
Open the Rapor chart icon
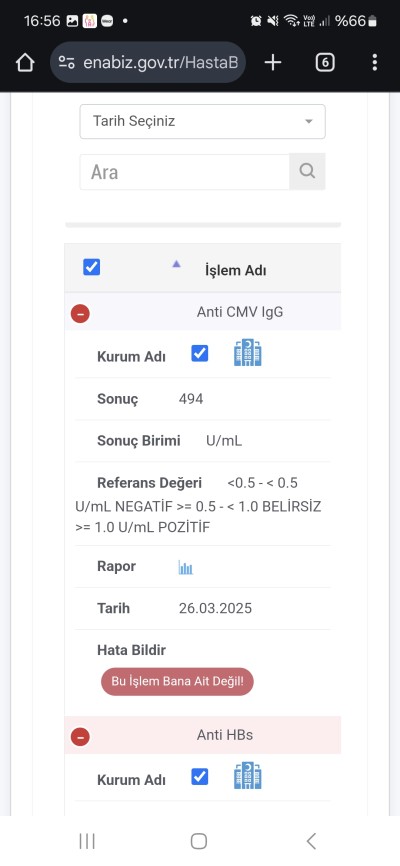(x=186, y=567)
